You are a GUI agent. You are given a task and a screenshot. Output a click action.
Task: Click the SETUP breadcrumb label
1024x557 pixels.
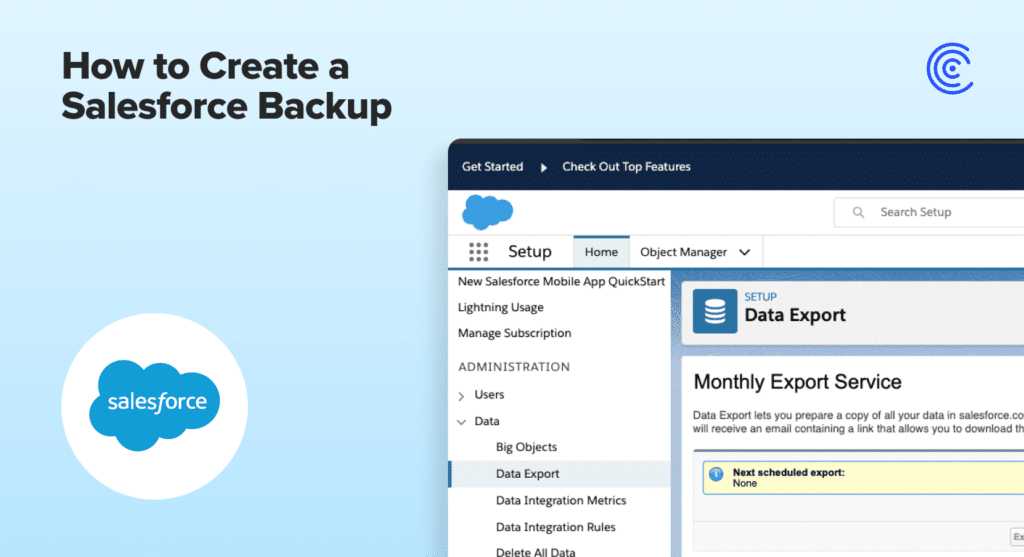760,296
